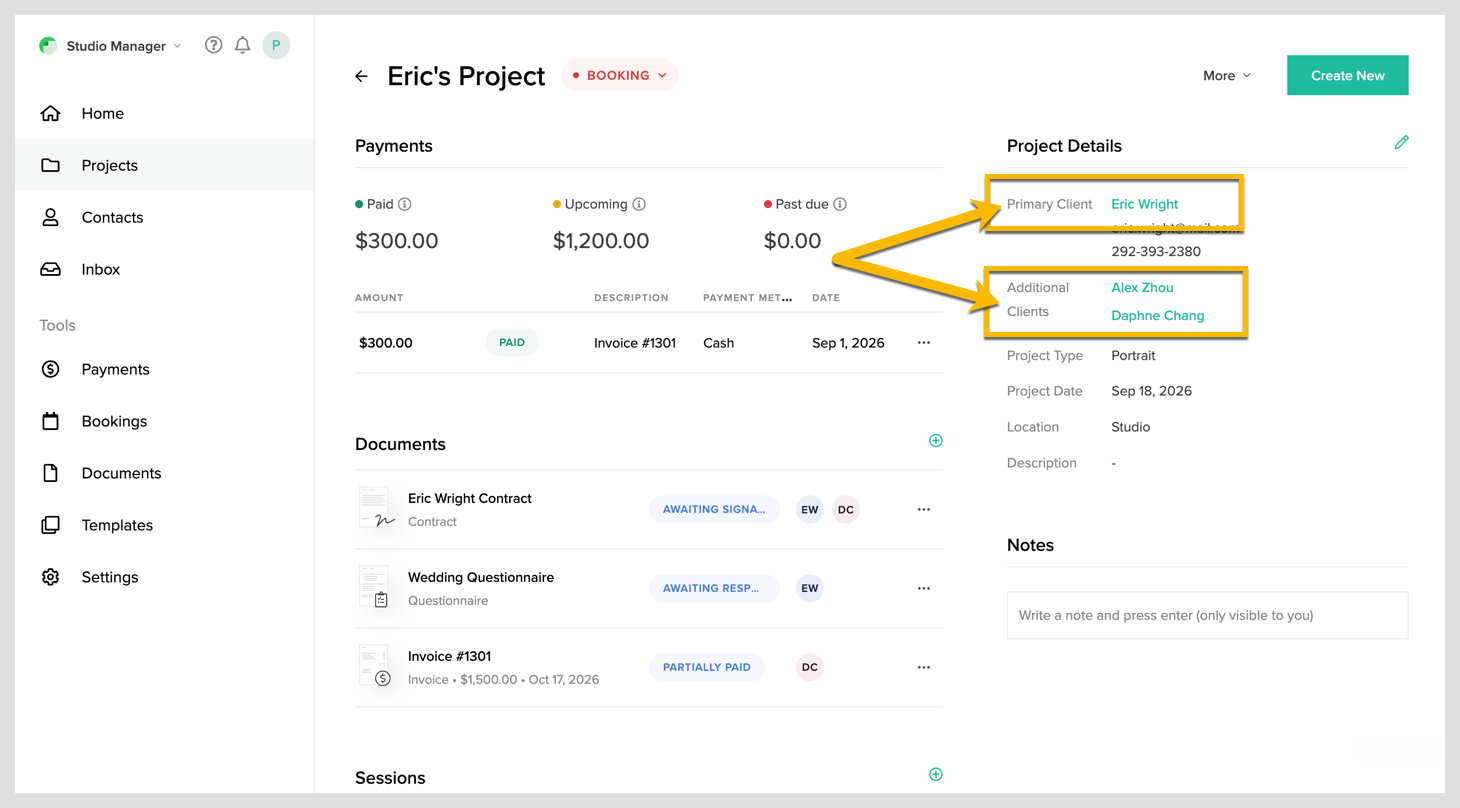The height and width of the screenshot is (808, 1460).
Task: Click the note input field
Action: click(x=1207, y=615)
